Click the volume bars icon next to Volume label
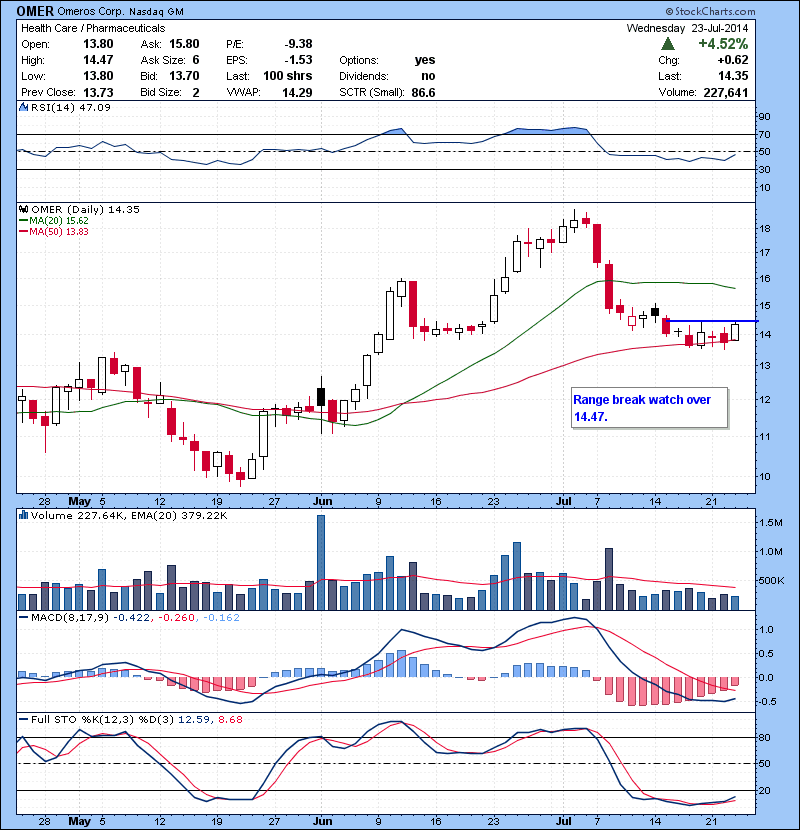 (23, 515)
